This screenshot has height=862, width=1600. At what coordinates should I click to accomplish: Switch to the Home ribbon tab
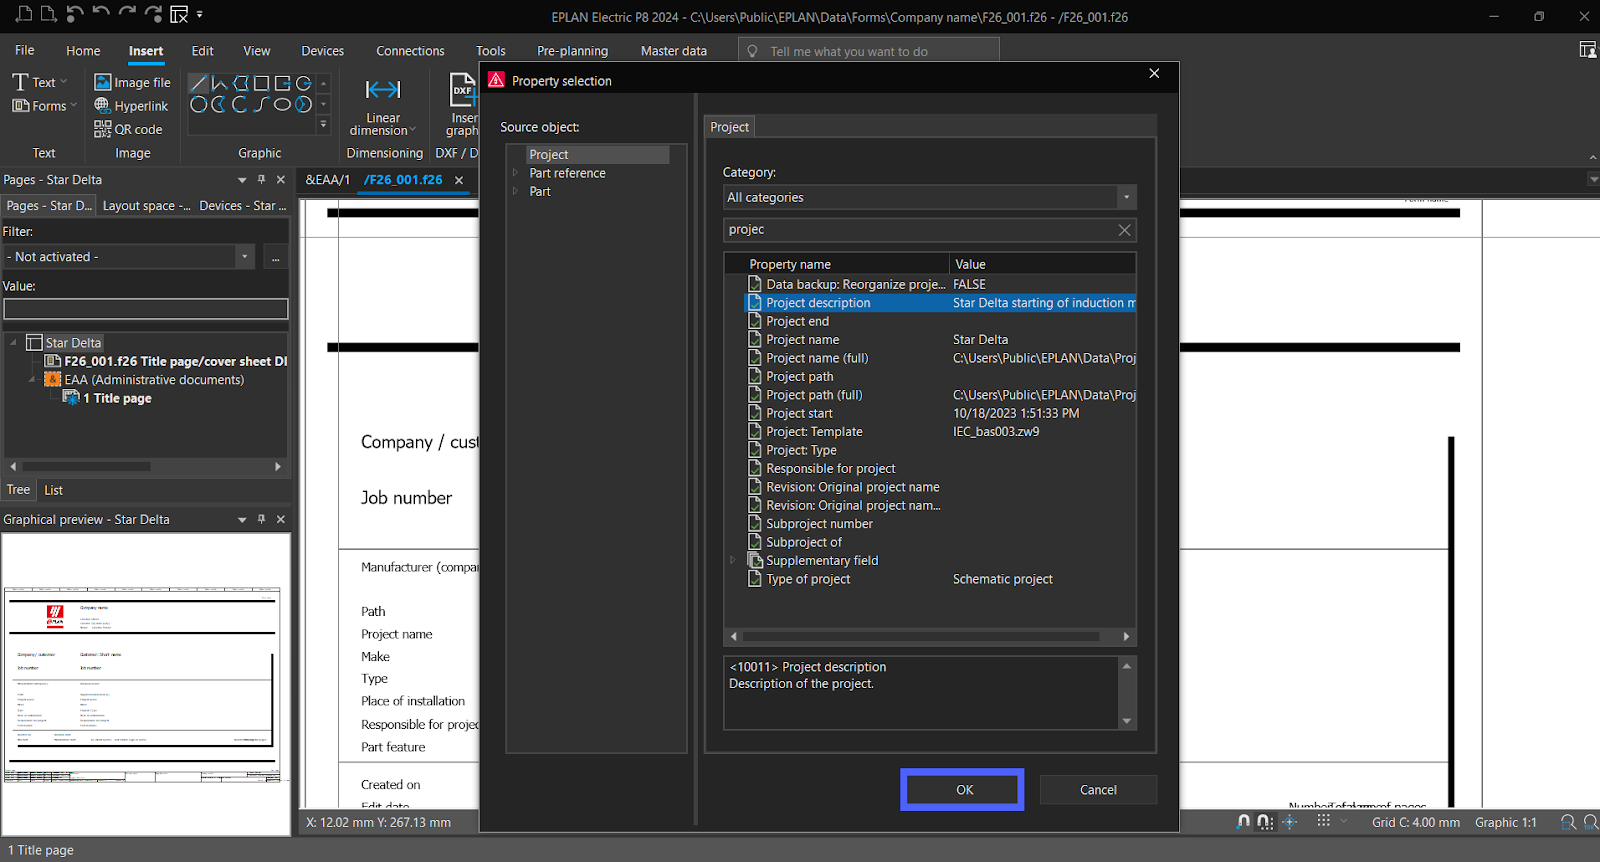83,51
